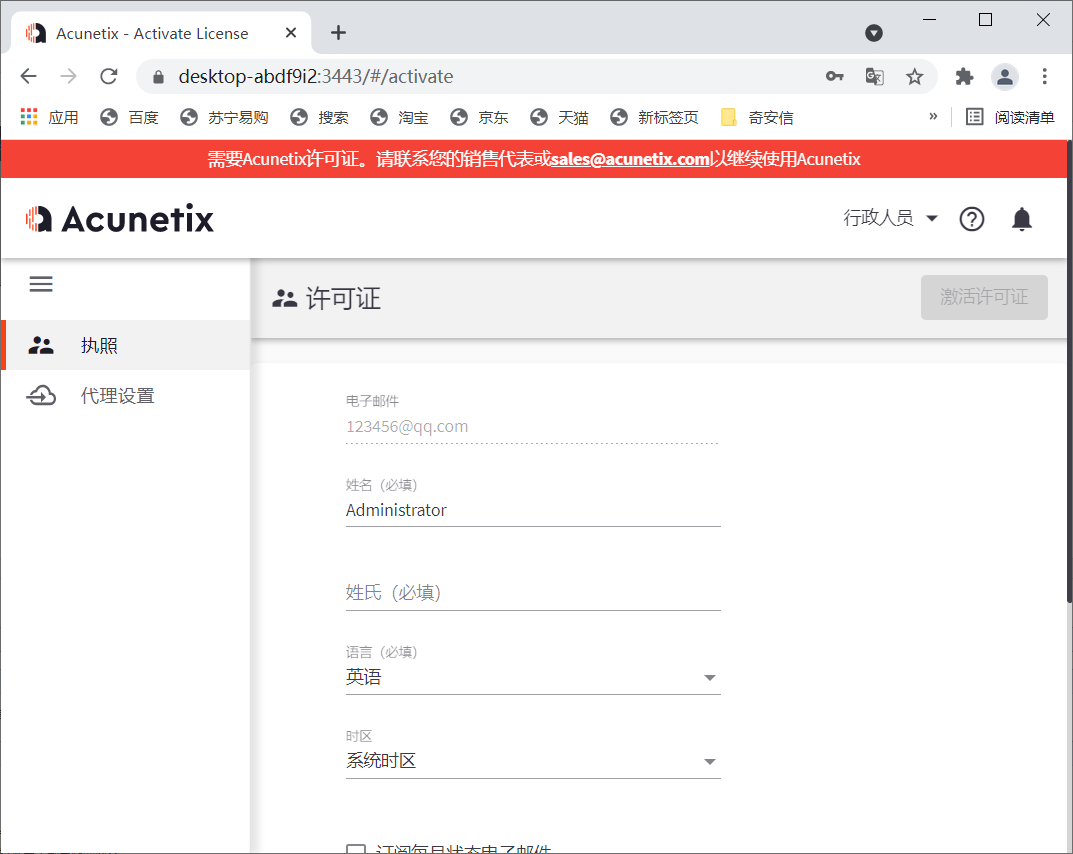Bookmark this page with star icon
Screen dimensions: 1073x854
tap(914, 77)
